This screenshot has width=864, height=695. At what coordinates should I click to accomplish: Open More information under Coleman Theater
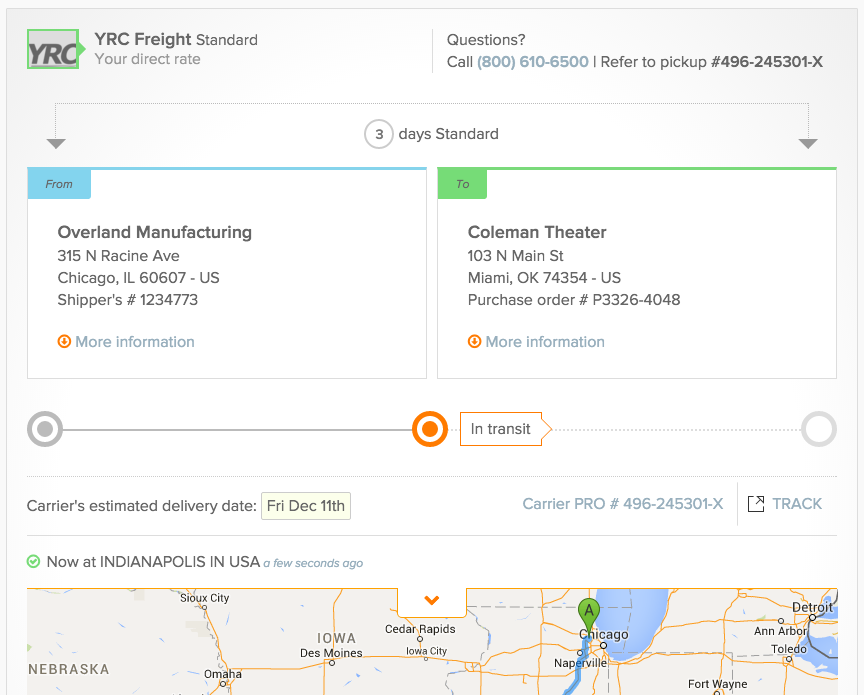[544, 342]
